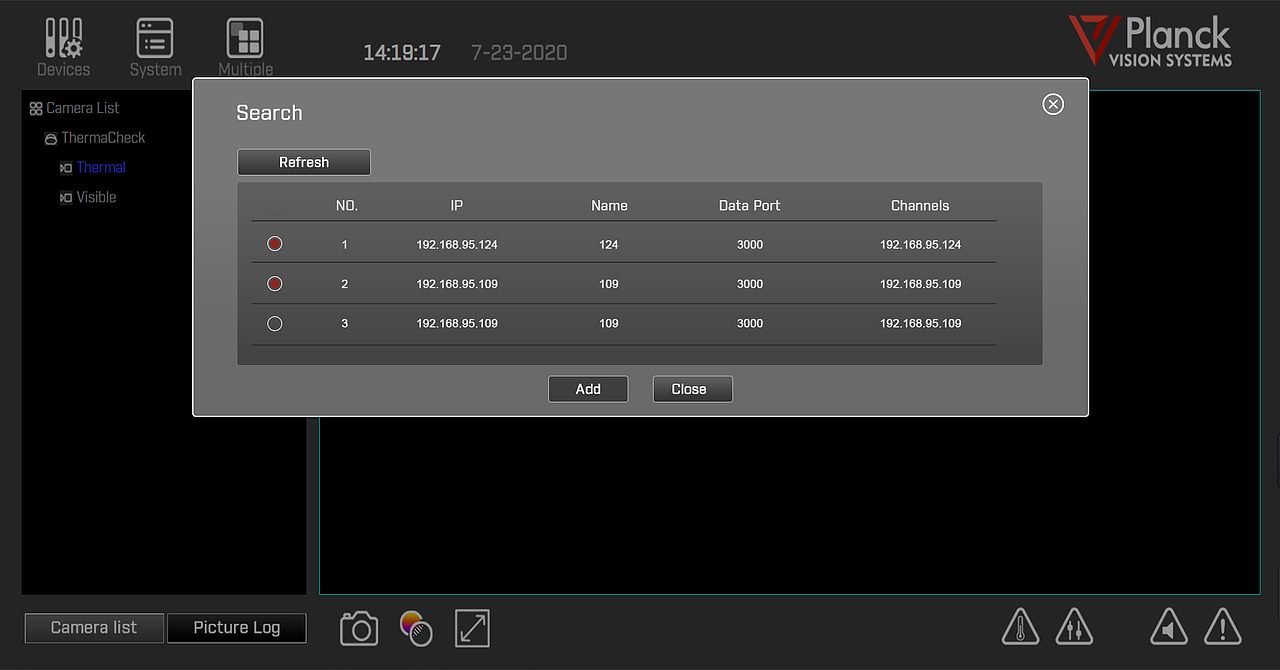The width and height of the screenshot is (1280, 670).
Task: Open temperature alarm warning icon
Action: coord(1020,627)
